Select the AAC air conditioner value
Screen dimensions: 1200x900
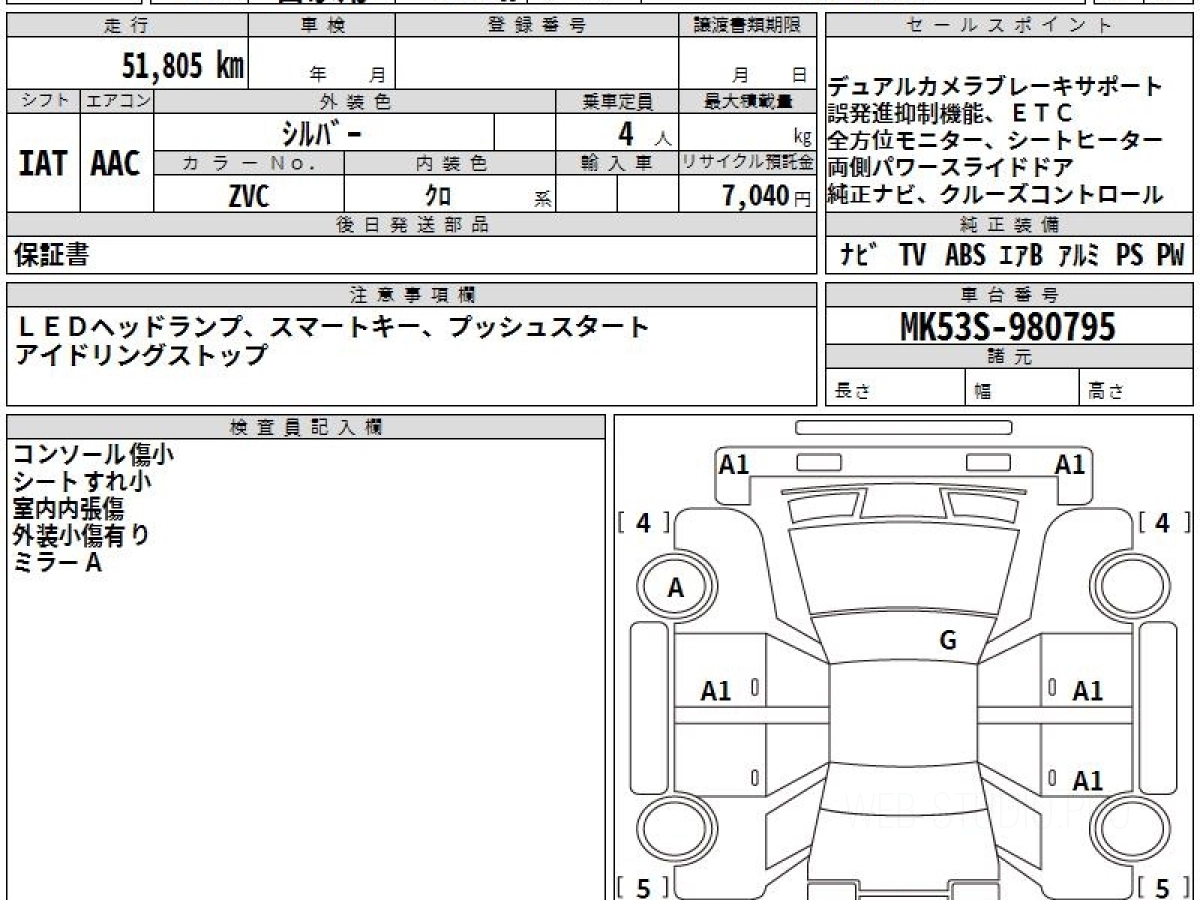116,163
